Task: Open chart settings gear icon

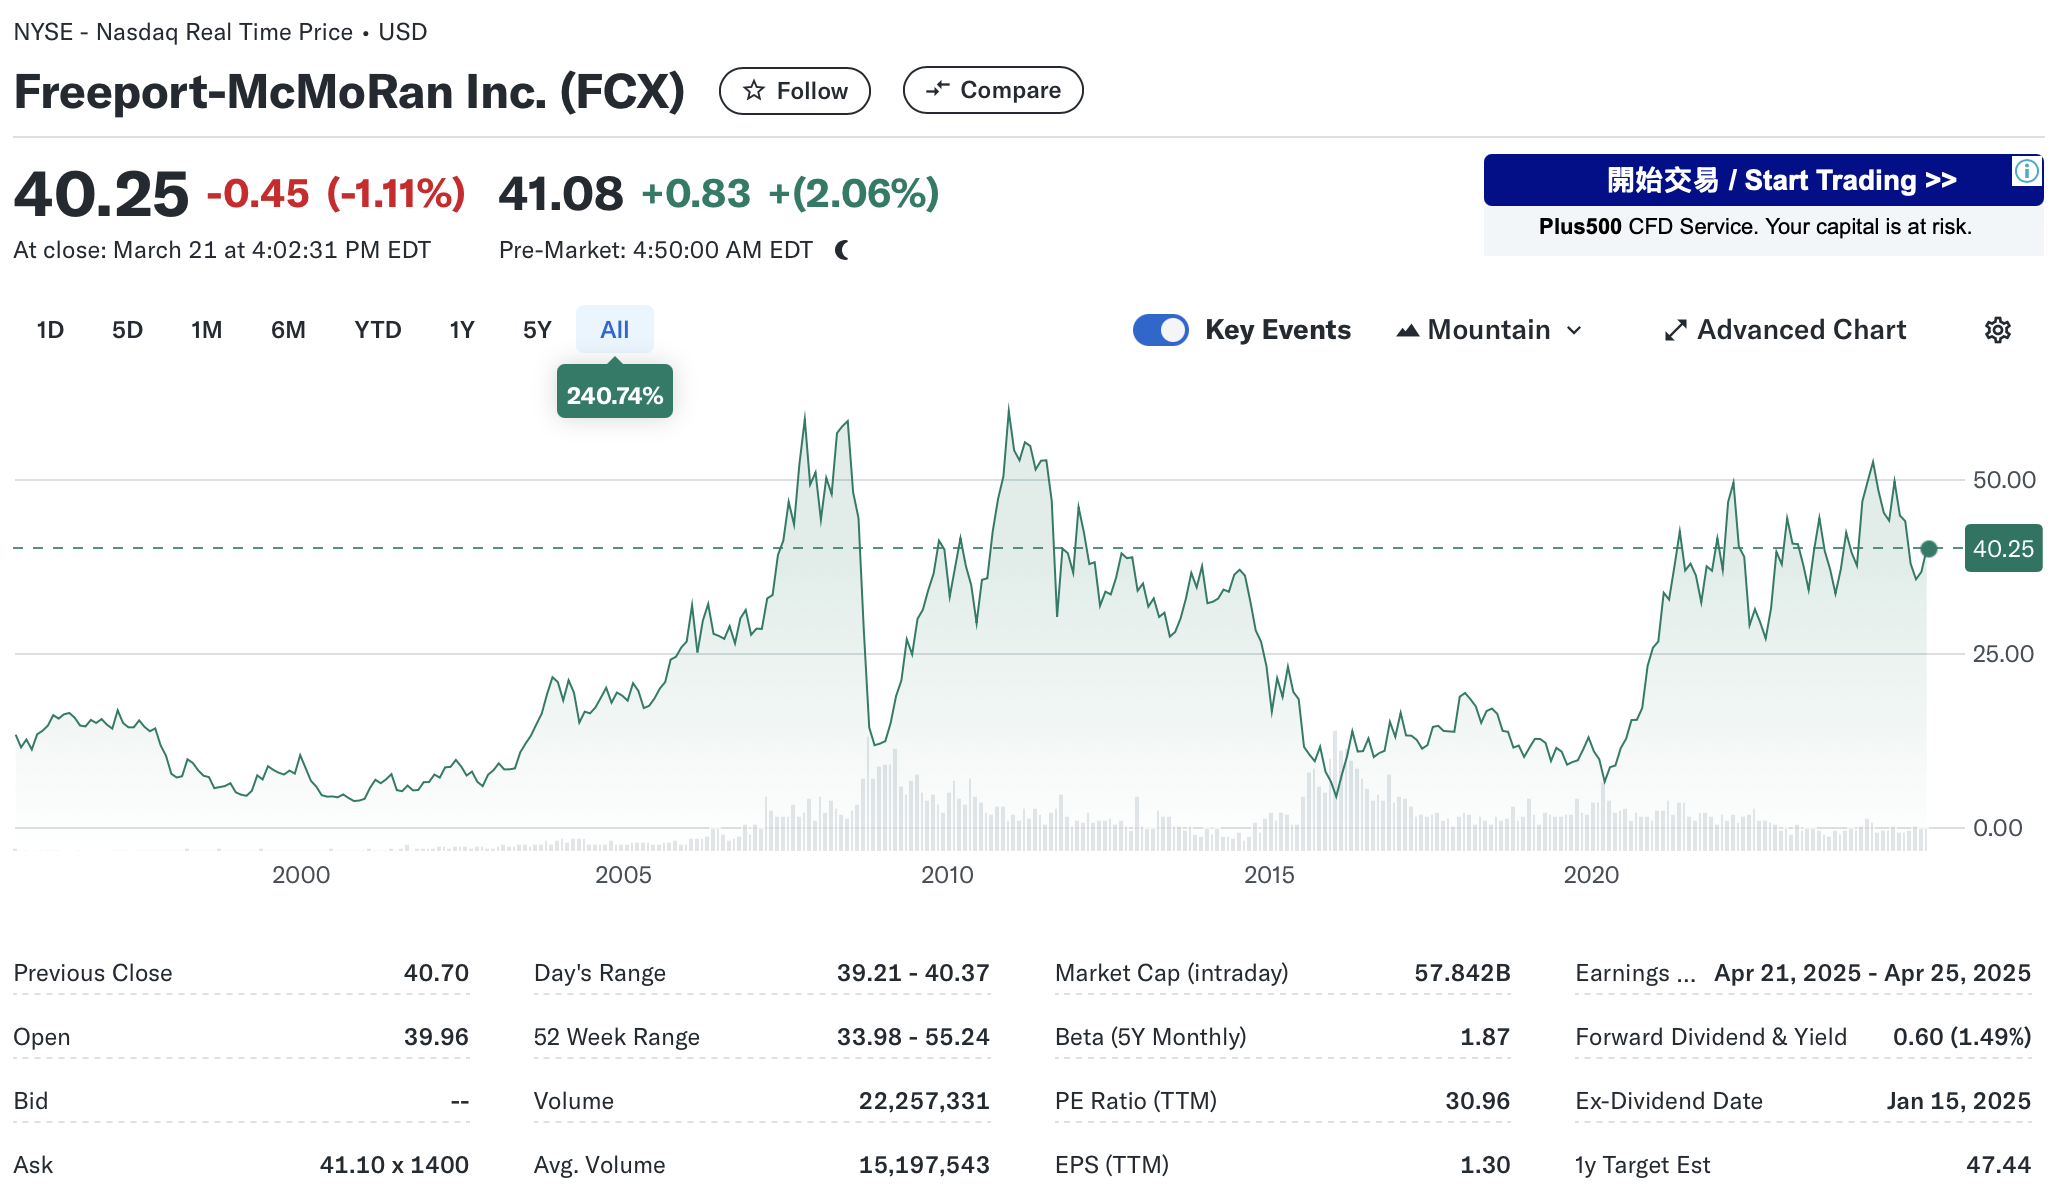Action: click(1997, 330)
